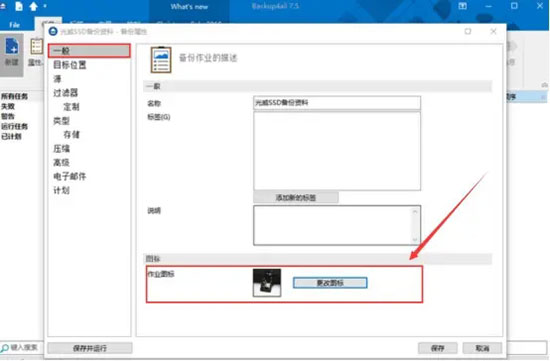Open the File menu tab

pyautogui.click(x=14, y=25)
